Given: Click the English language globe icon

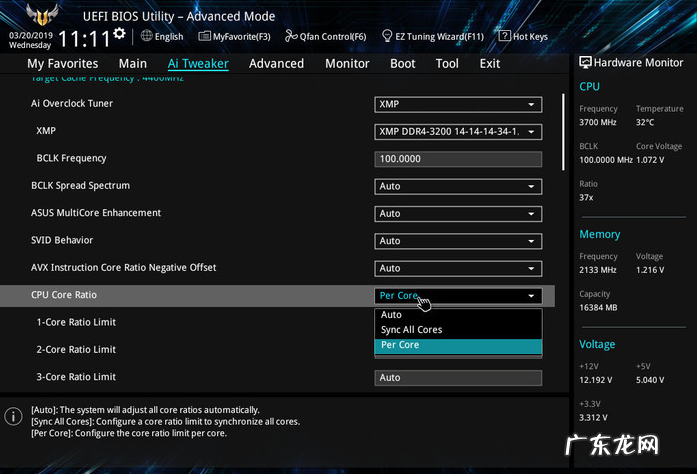Looking at the screenshot, I should [147, 37].
